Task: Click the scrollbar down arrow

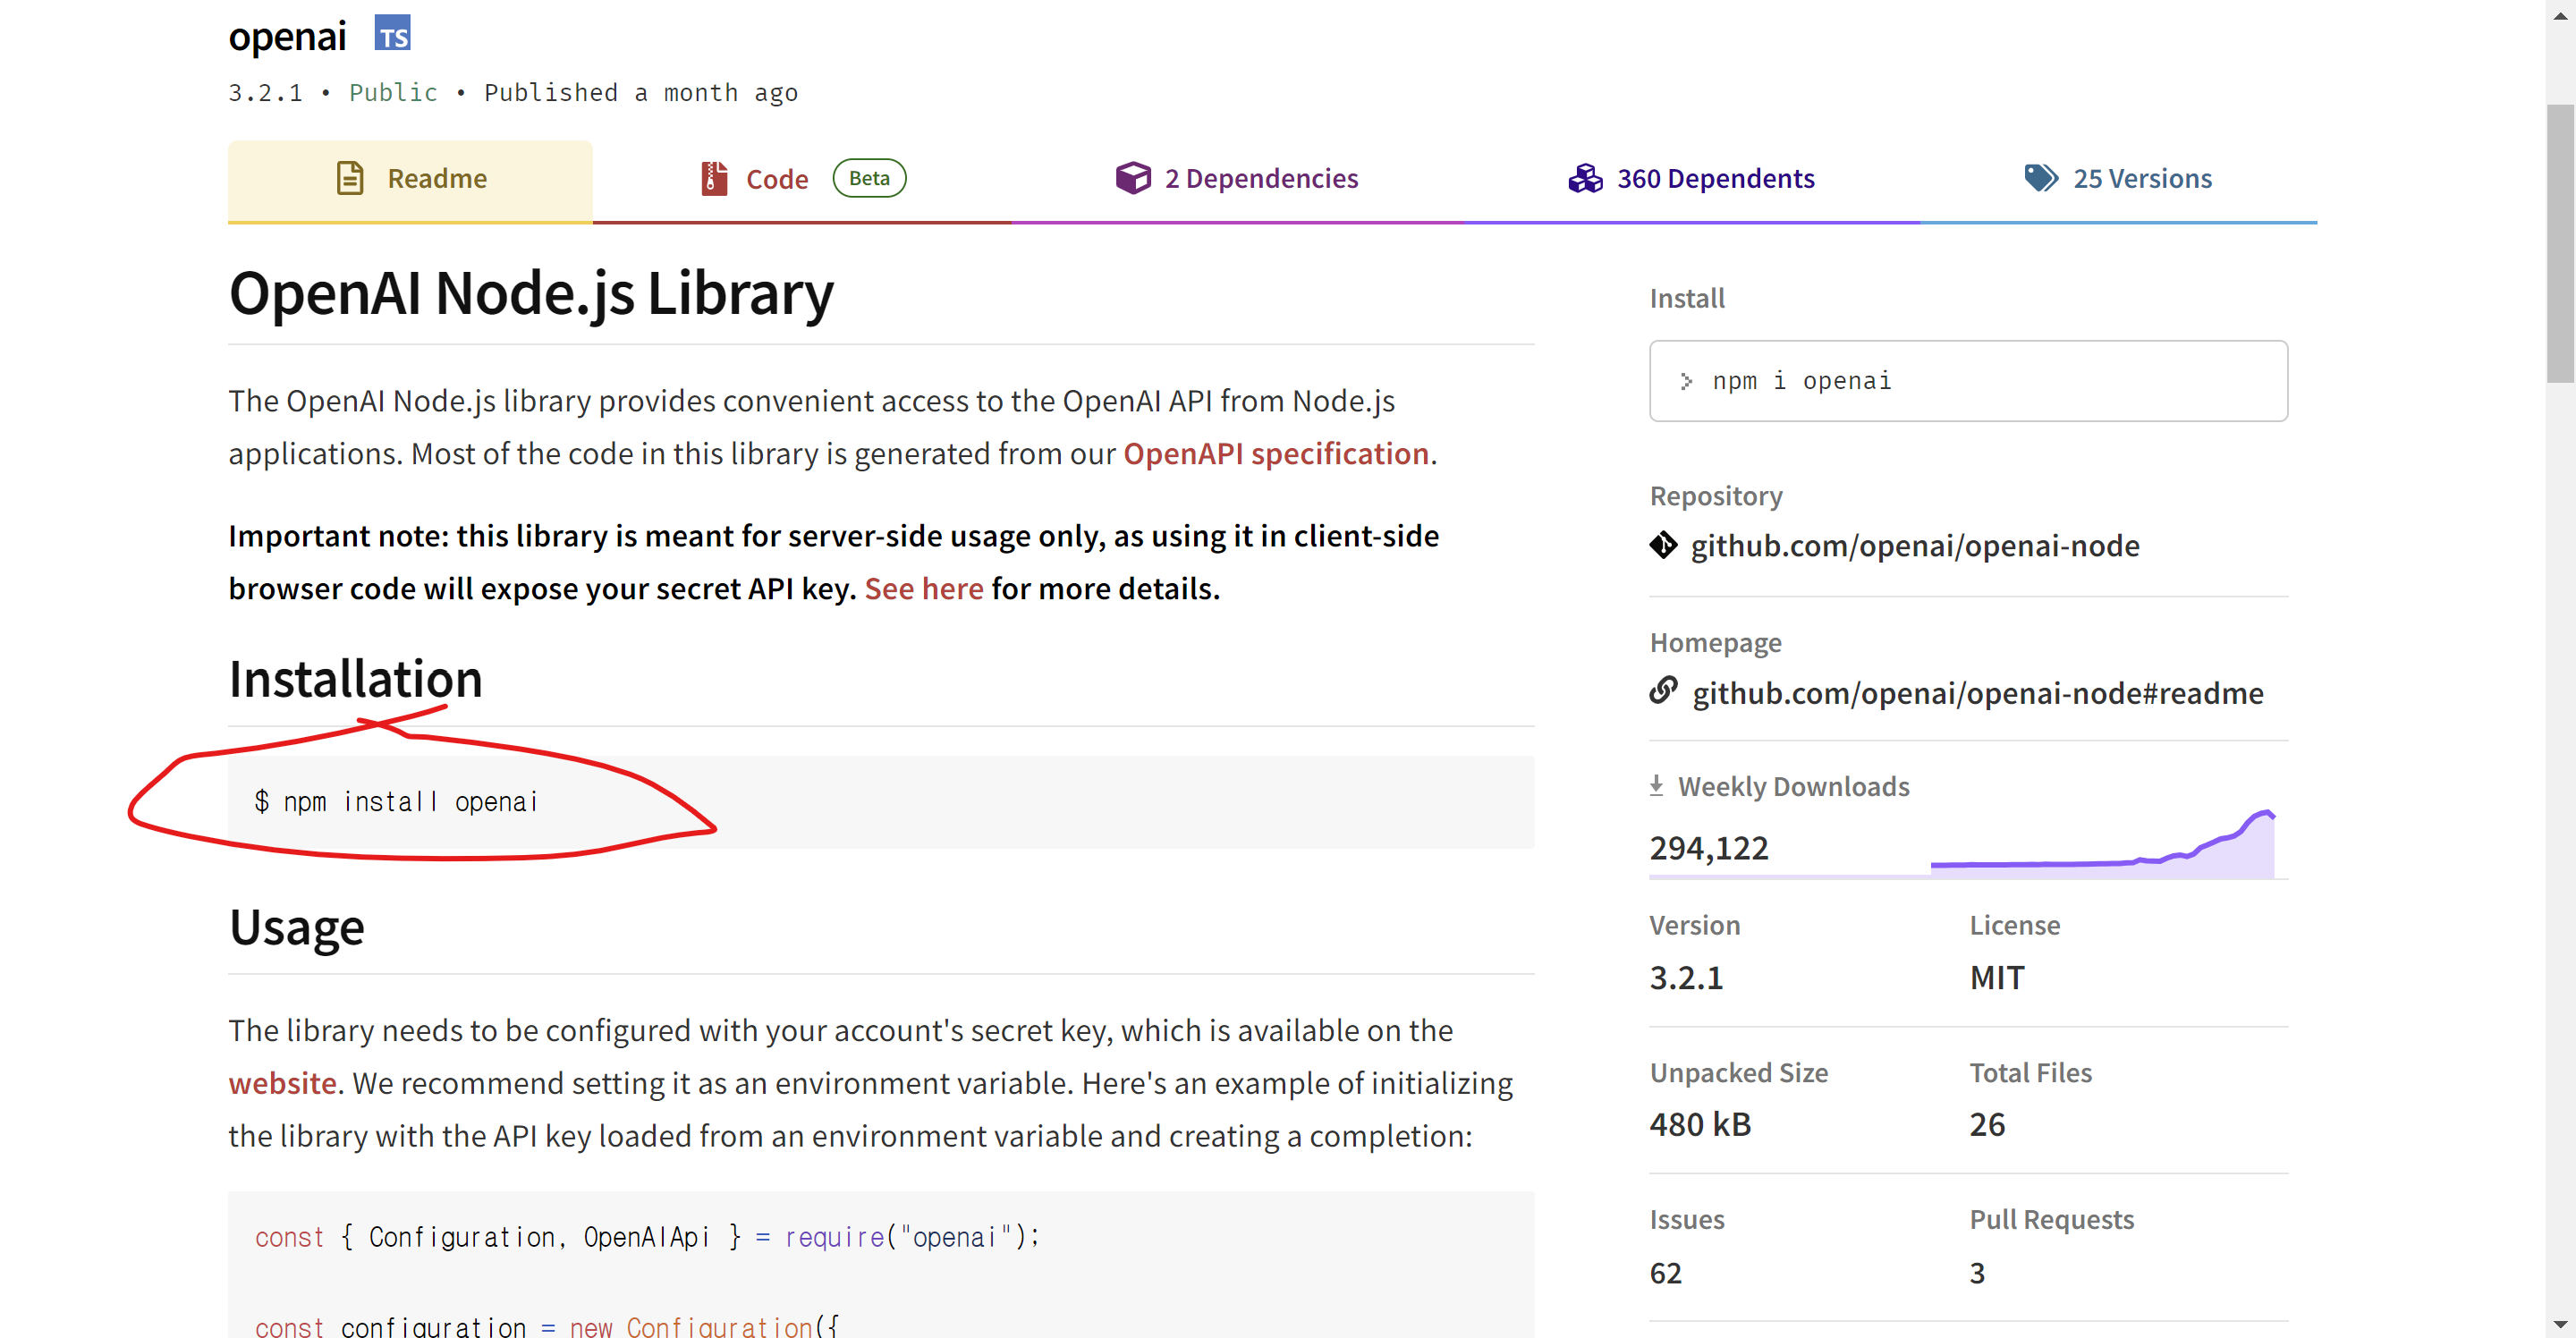Action: pos(2560,1324)
